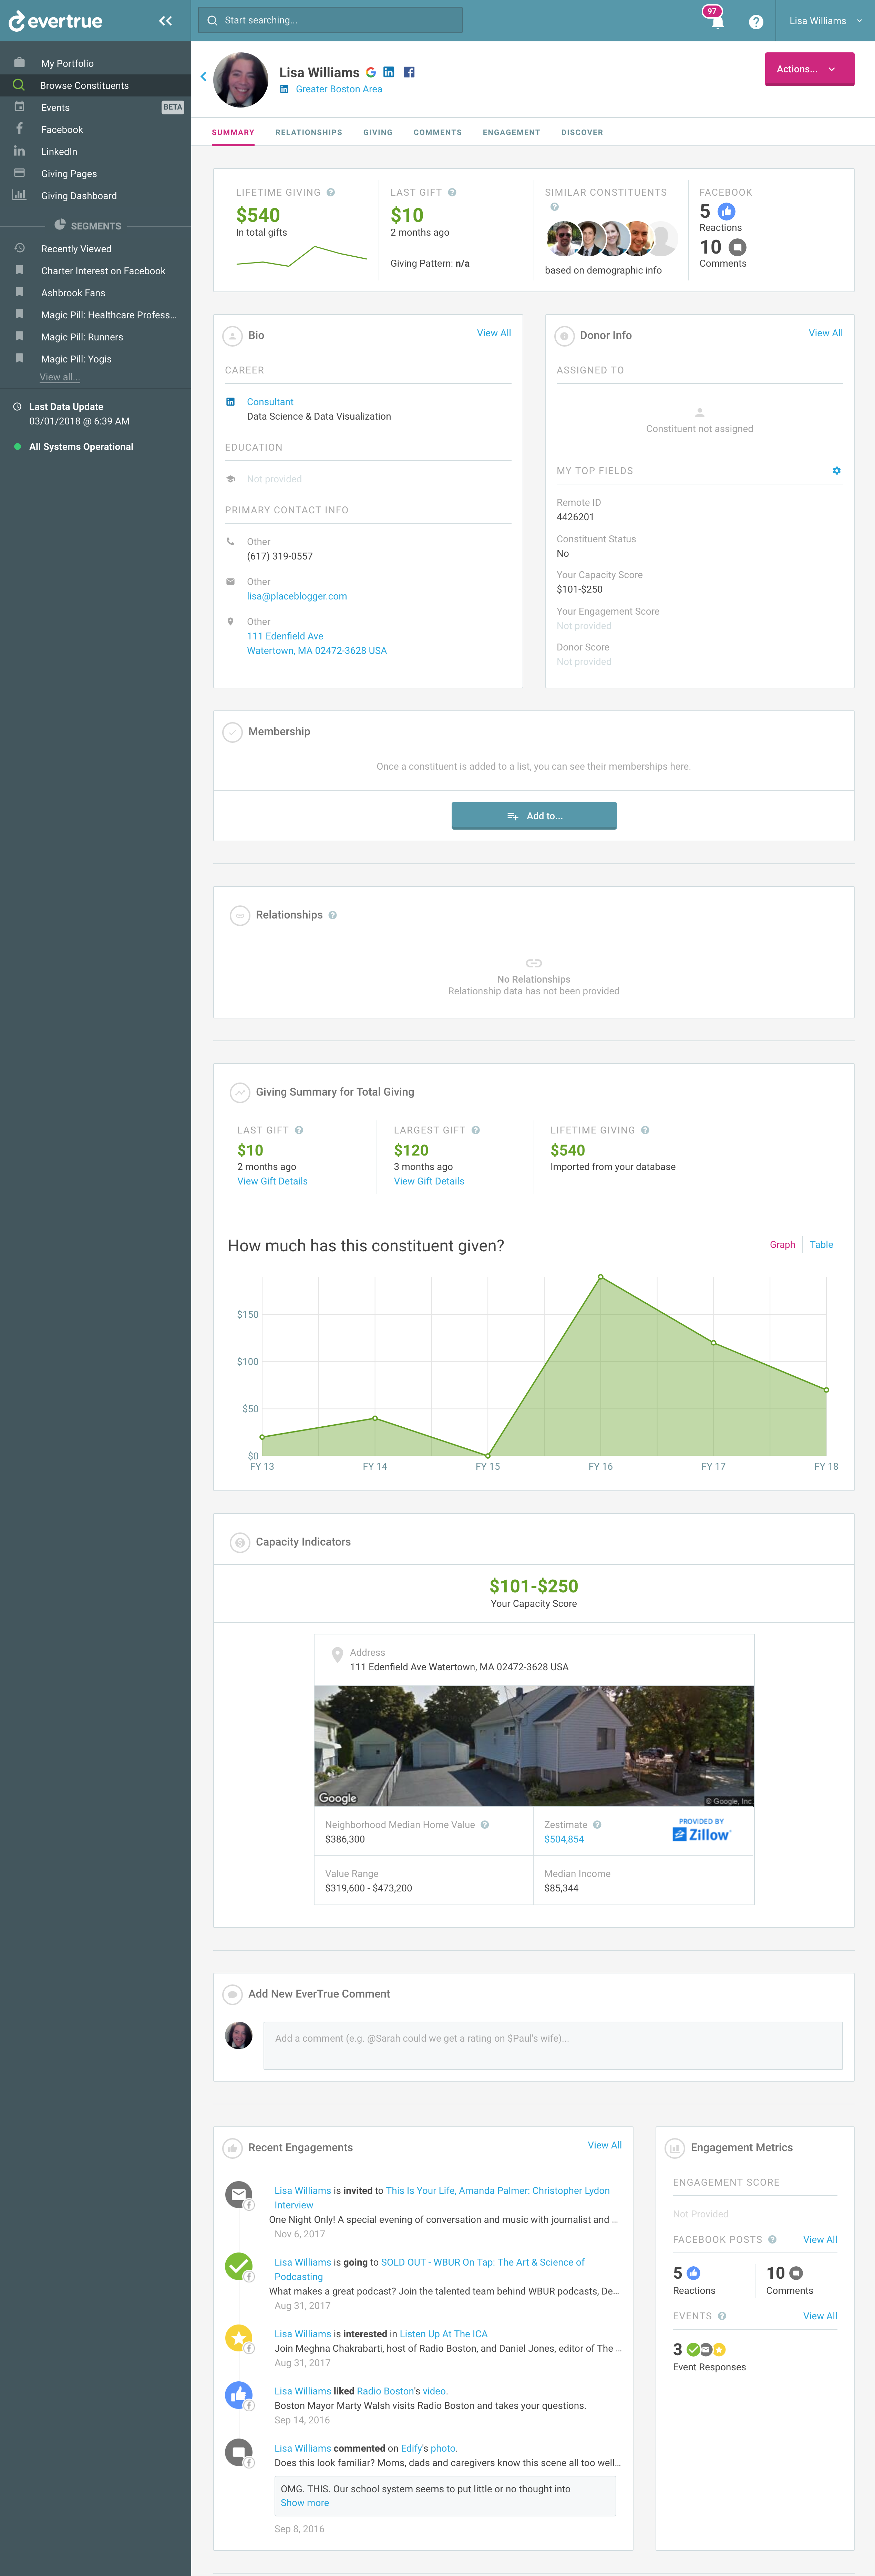Screen dimensions: 875x2576
Task: Click the help question mark icon
Action: [x=756, y=21]
